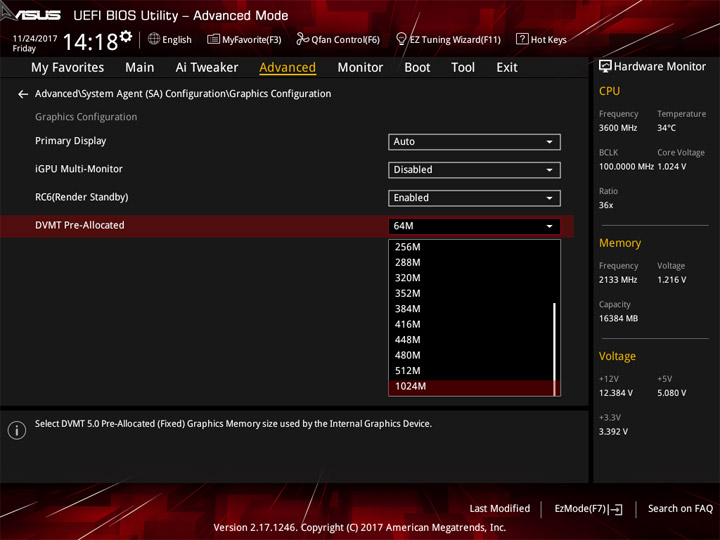Click the light bulb EZ Tuning icon
The image size is (720, 540).
click(x=401, y=39)
